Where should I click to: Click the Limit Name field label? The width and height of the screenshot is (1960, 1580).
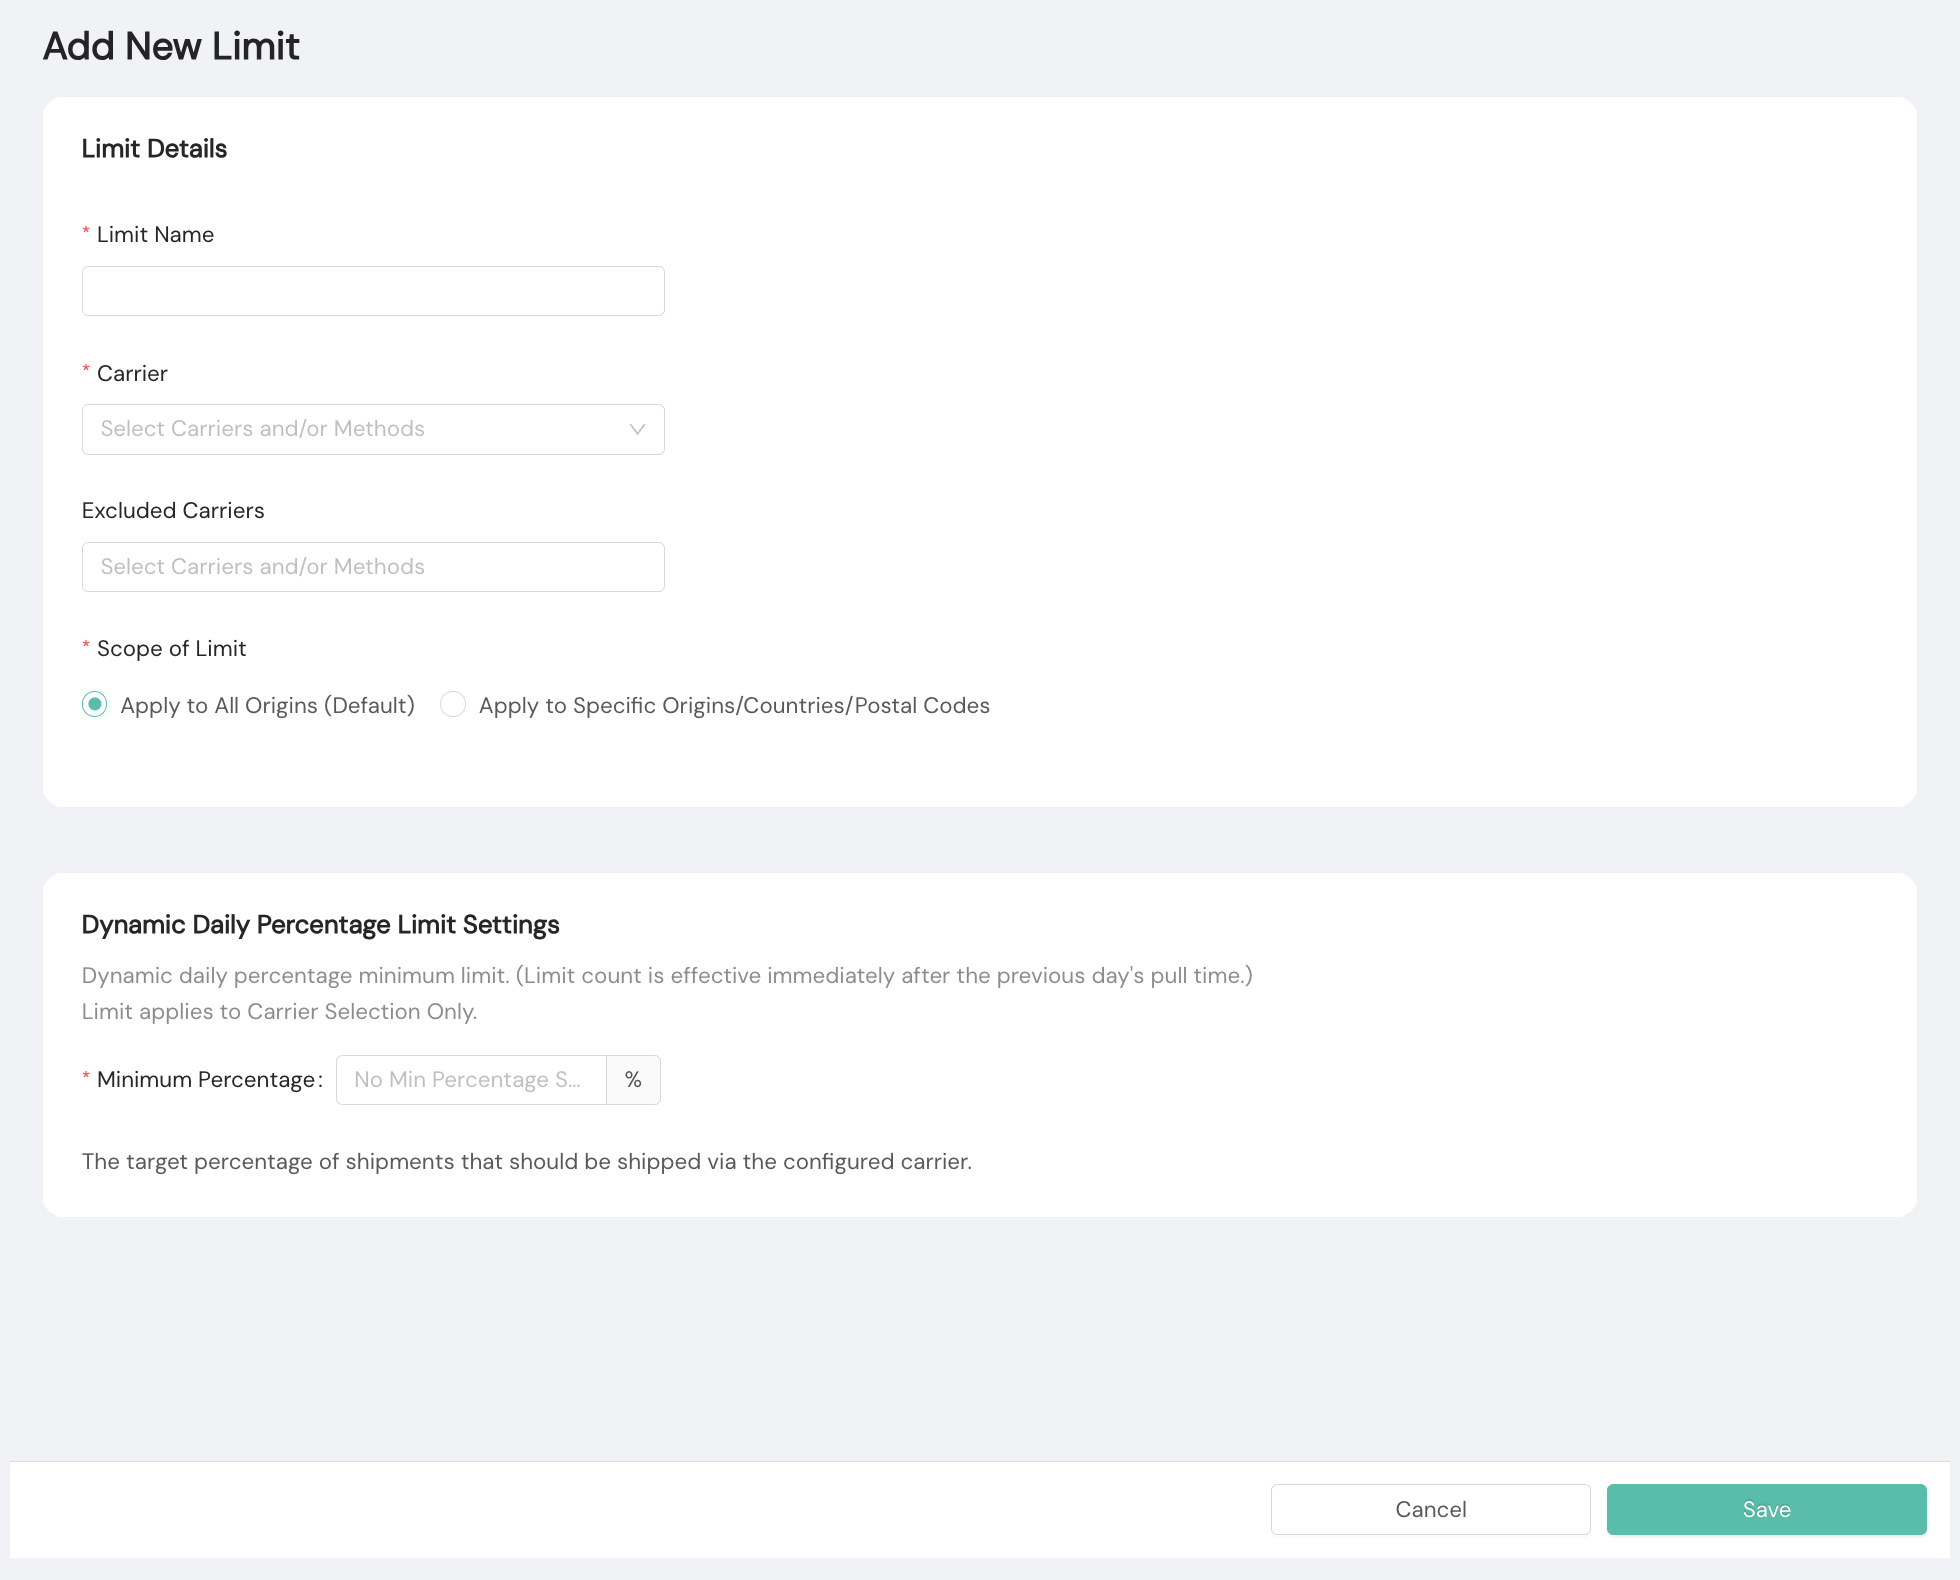155,234
